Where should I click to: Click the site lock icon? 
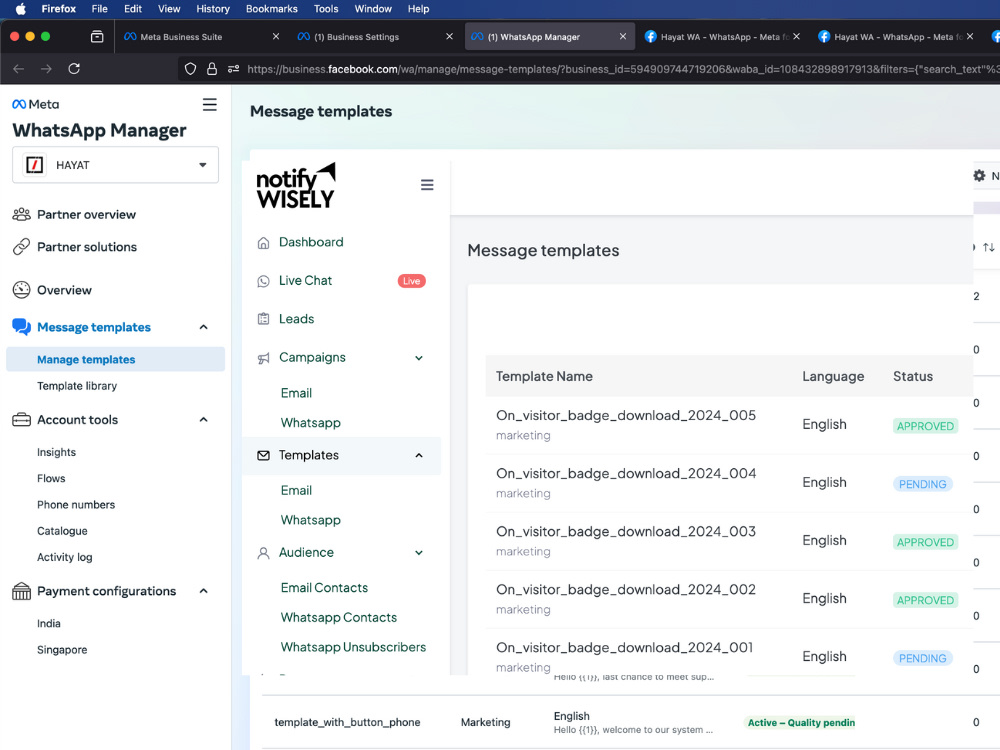click(x=212, y=69)
